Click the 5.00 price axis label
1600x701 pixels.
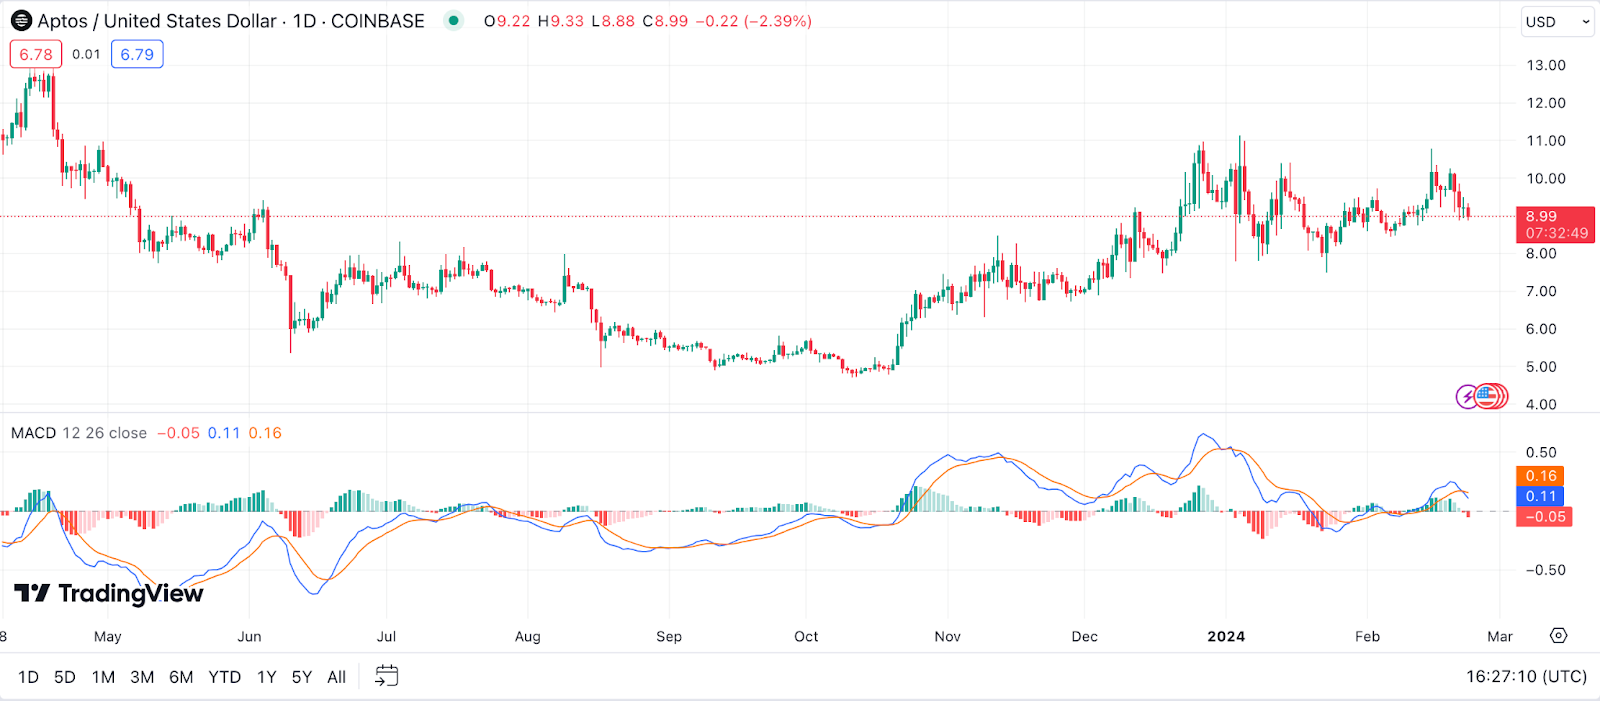1541,367
